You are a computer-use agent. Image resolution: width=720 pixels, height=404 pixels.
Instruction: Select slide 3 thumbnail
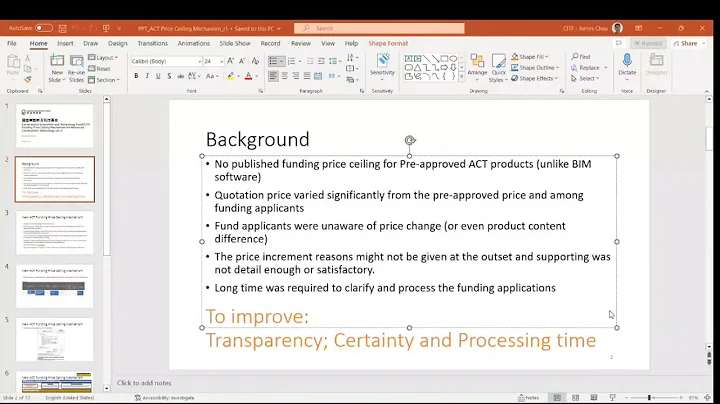tap(55, 233)
